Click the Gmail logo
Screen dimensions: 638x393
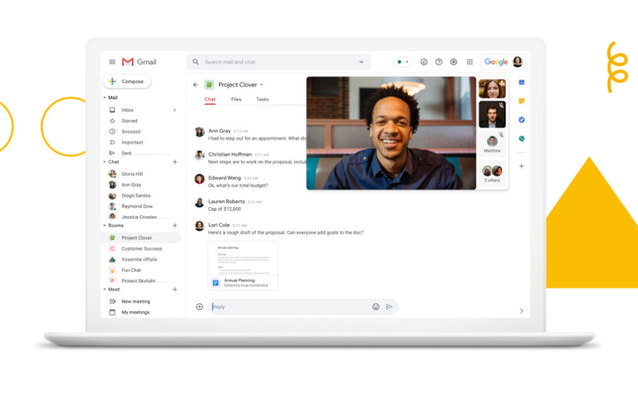[139, 62]
